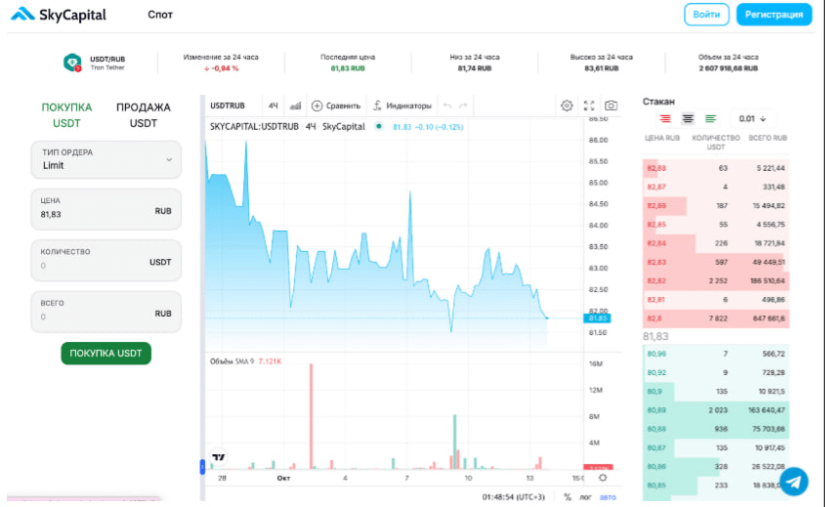Click sell order row priced 82,81

(716, 300)
